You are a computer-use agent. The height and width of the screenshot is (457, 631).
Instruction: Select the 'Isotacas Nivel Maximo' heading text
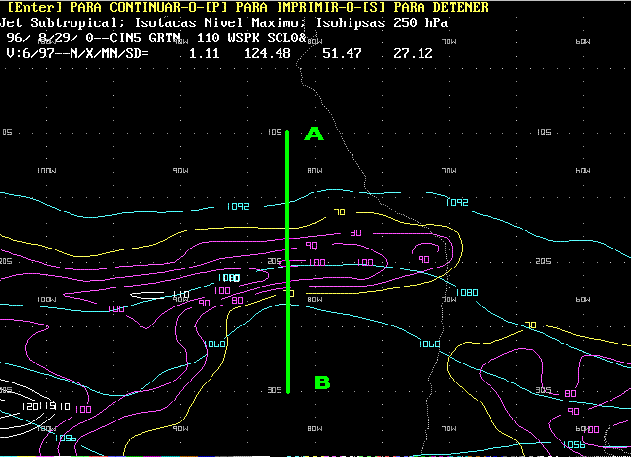[220, 23]
